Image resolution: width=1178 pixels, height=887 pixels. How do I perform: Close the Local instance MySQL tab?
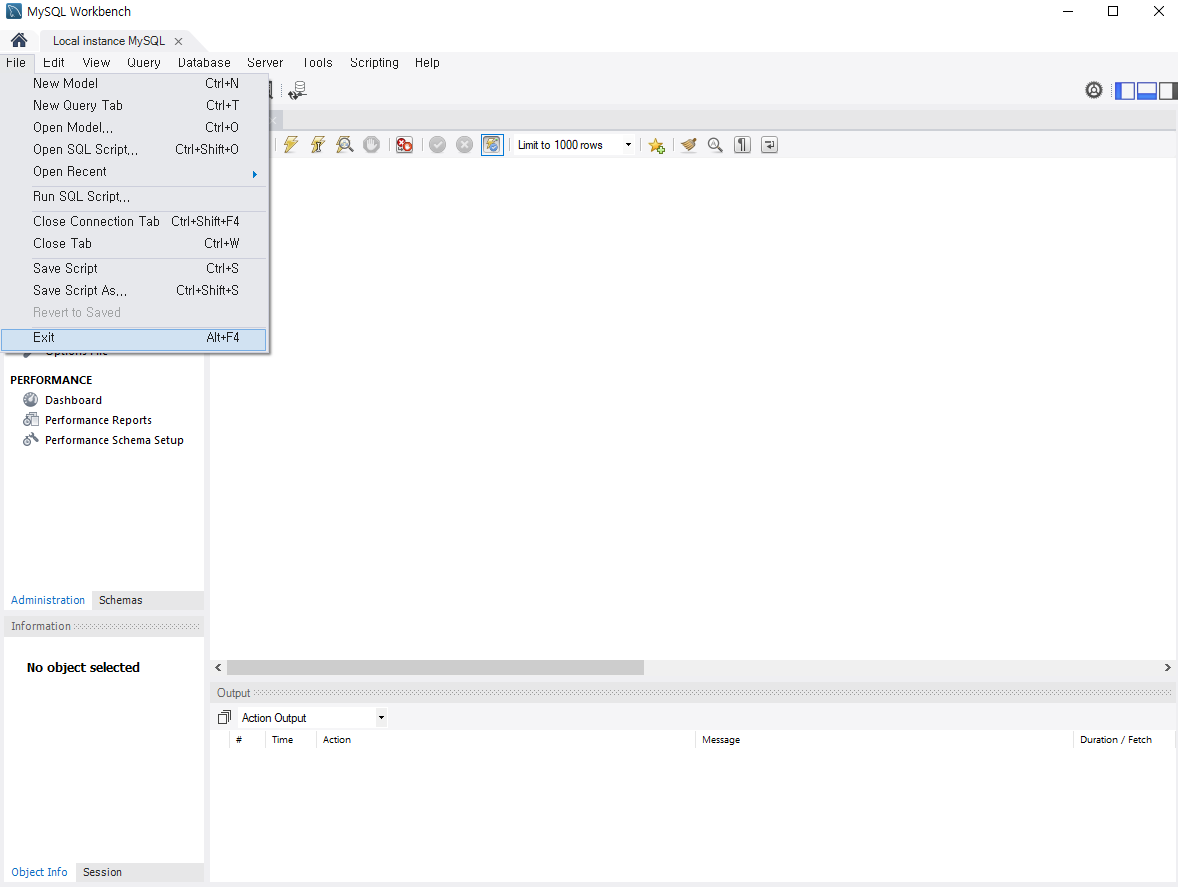click(178, 41)
